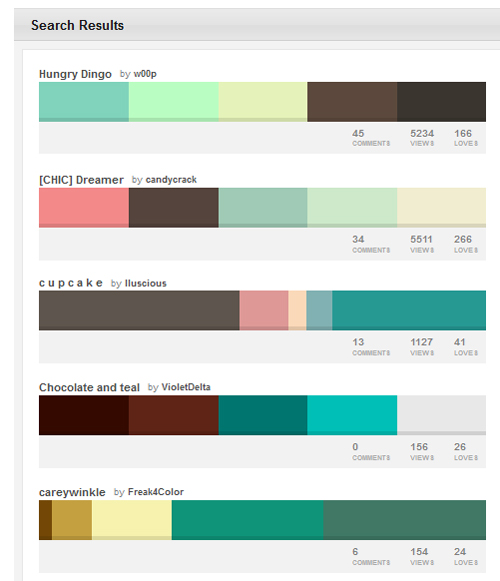Visit author w00p's profile

point(145,74)
